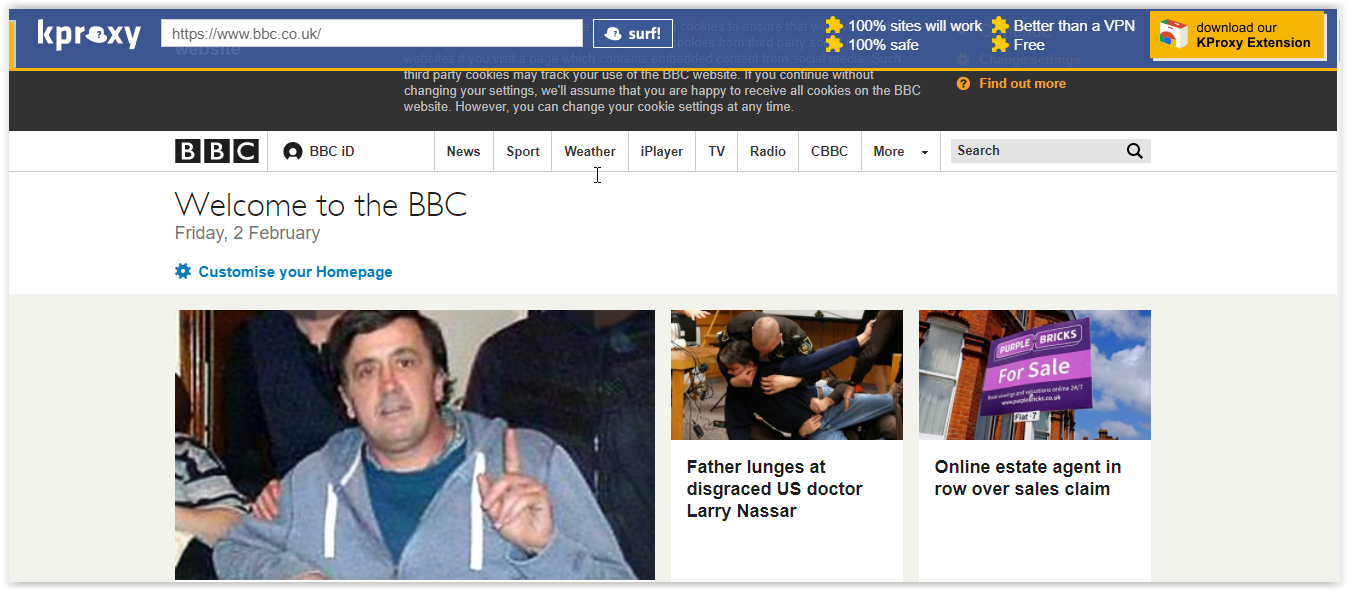Click the puzzle icon next to Free

(1000, 44)
